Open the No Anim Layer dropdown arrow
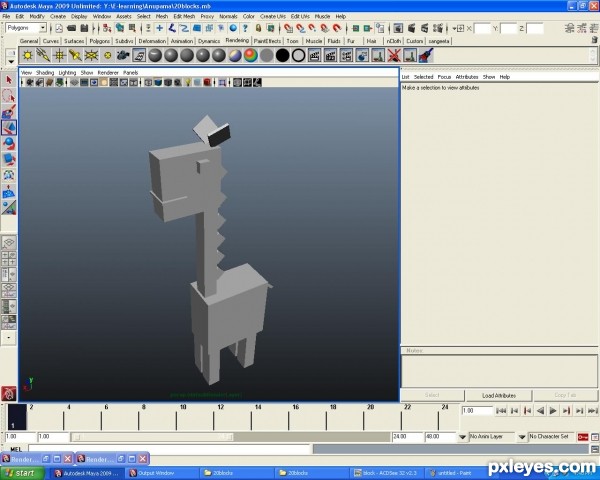Image resolution: width=600 pixels, height=480 pixels. click(x=462, y=437)
